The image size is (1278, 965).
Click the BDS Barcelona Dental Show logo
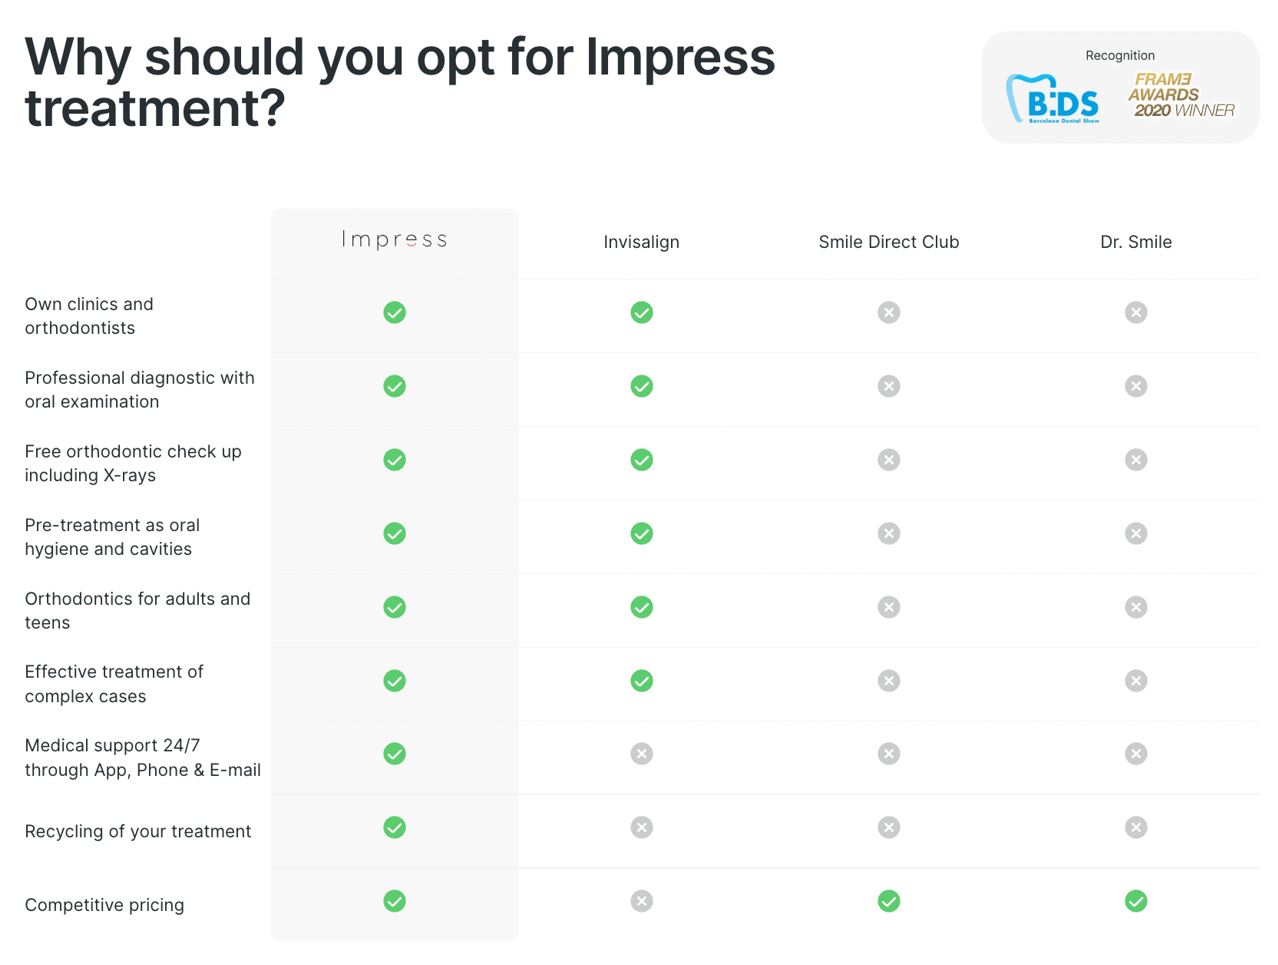1053,99
